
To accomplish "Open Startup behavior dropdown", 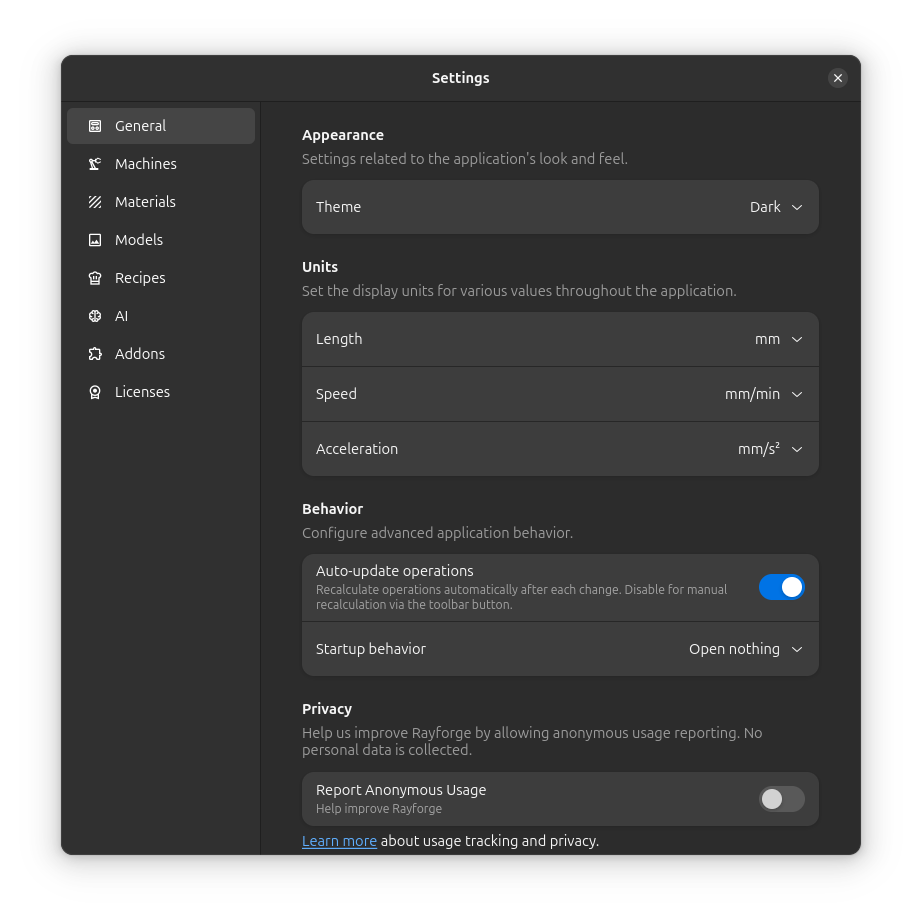I will coord(746,649).
